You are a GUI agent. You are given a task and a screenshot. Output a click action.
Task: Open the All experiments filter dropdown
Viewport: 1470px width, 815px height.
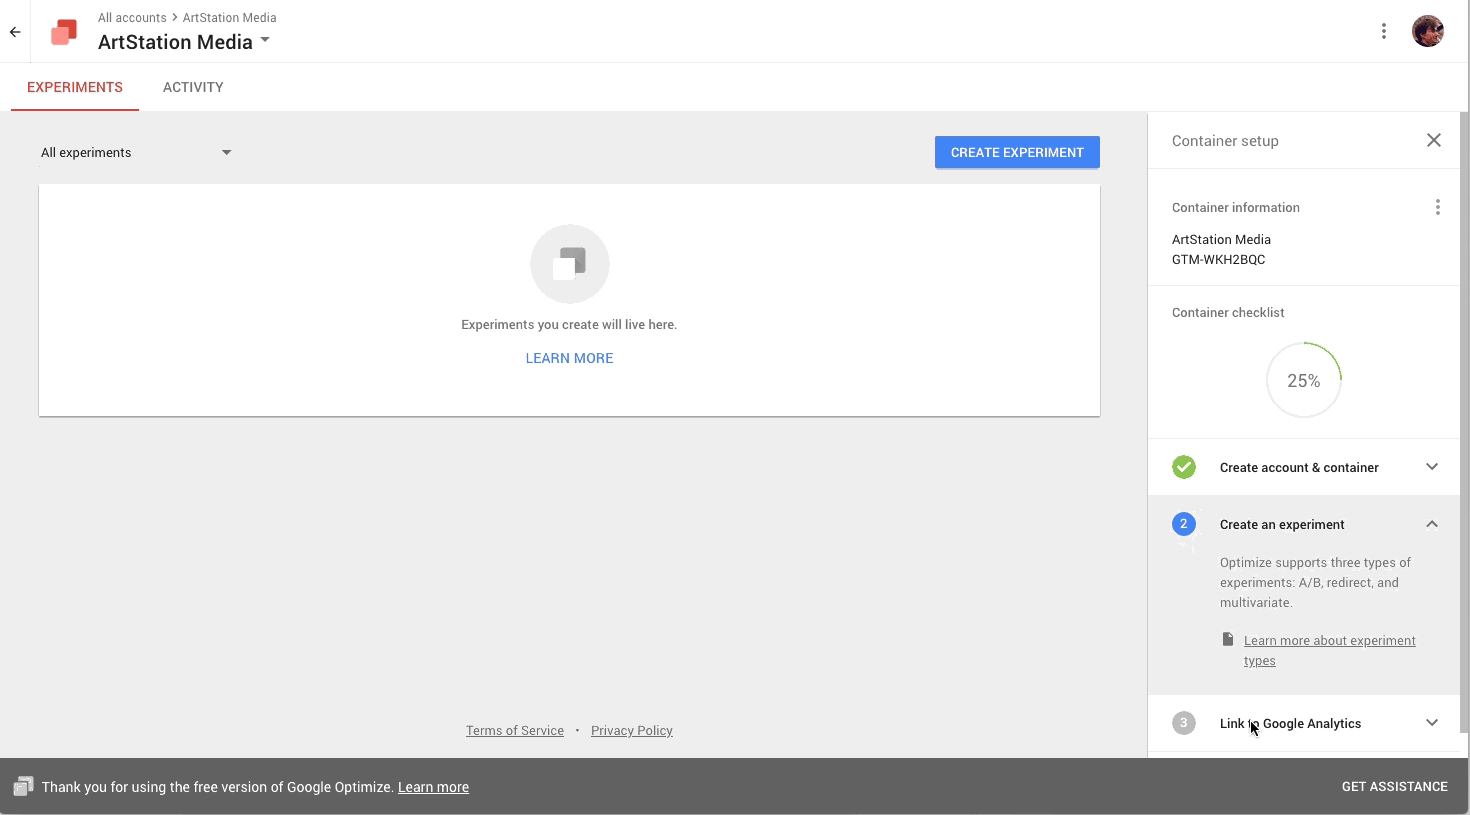tap(136, 152)
